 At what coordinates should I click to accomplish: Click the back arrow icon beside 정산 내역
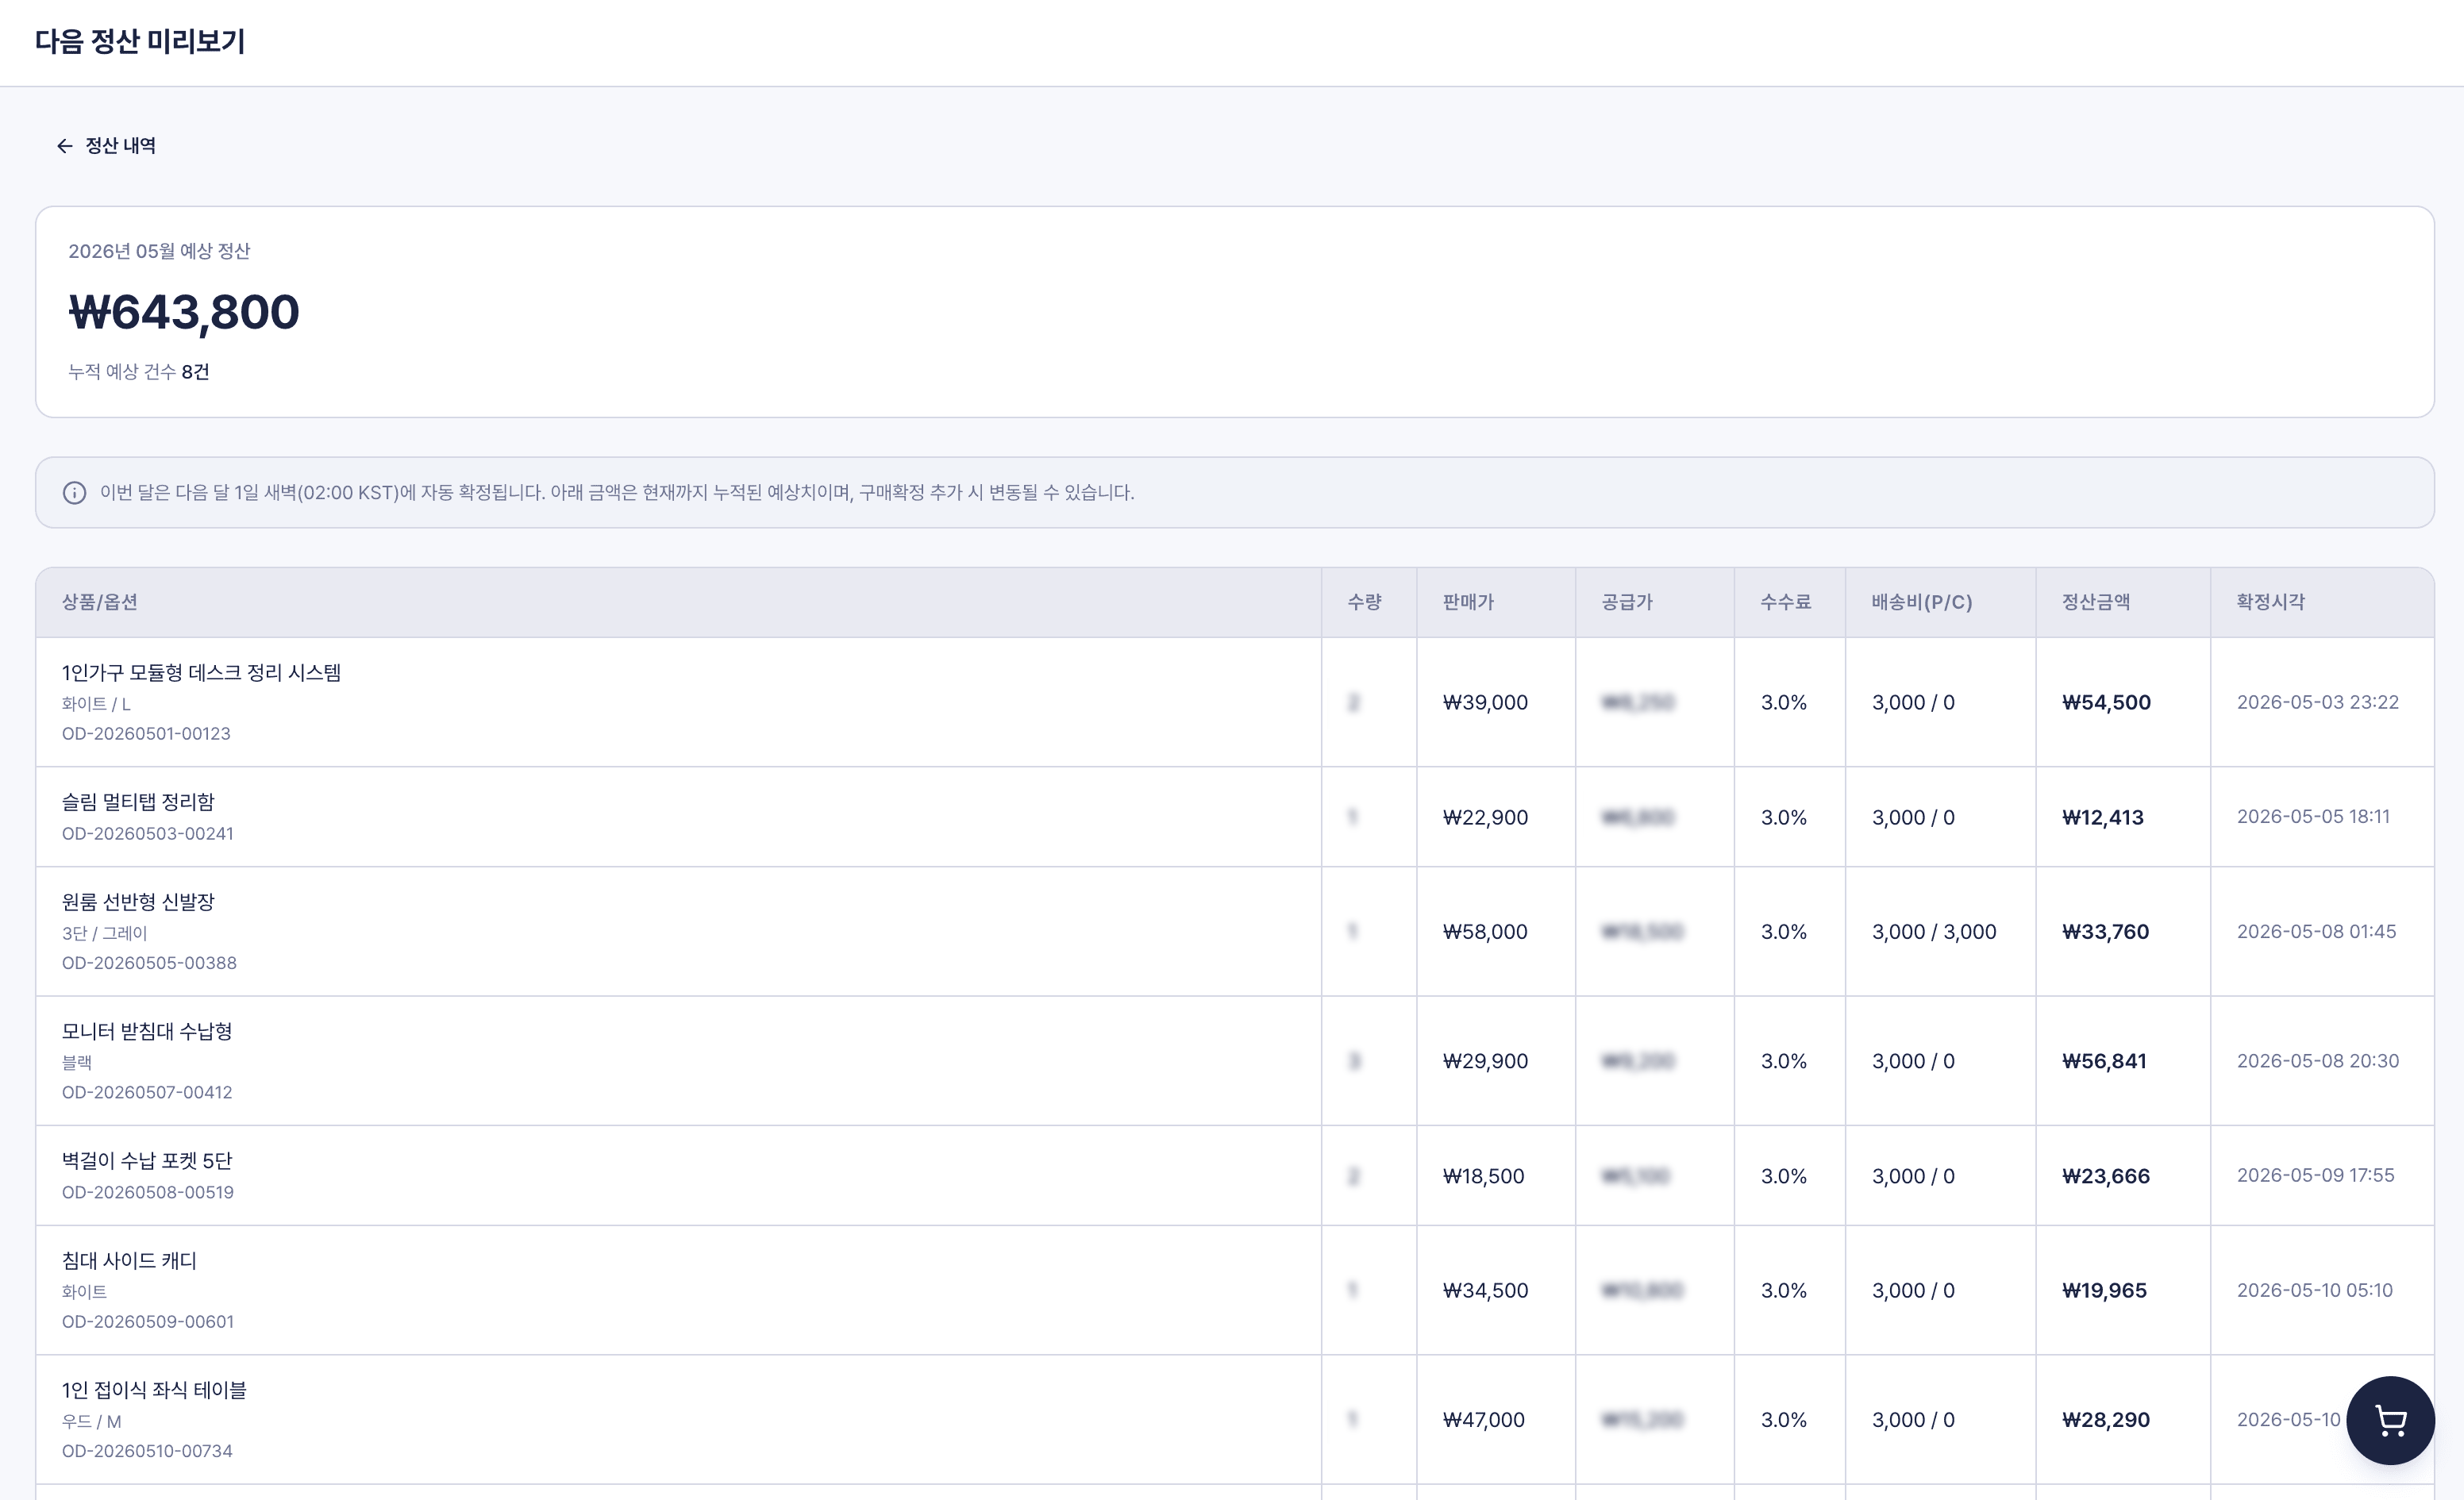pyautogui.click(x=65, y=146)
